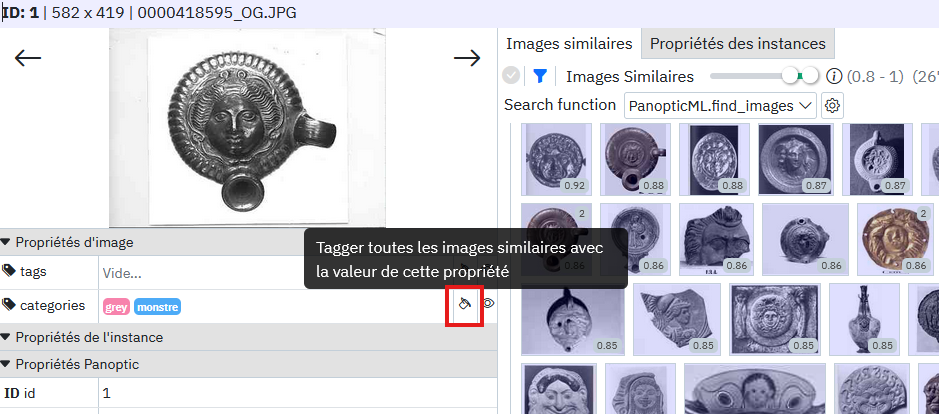
Task: Collapse the Propriétés Panoptic section
Action: (x=6, y=364)
